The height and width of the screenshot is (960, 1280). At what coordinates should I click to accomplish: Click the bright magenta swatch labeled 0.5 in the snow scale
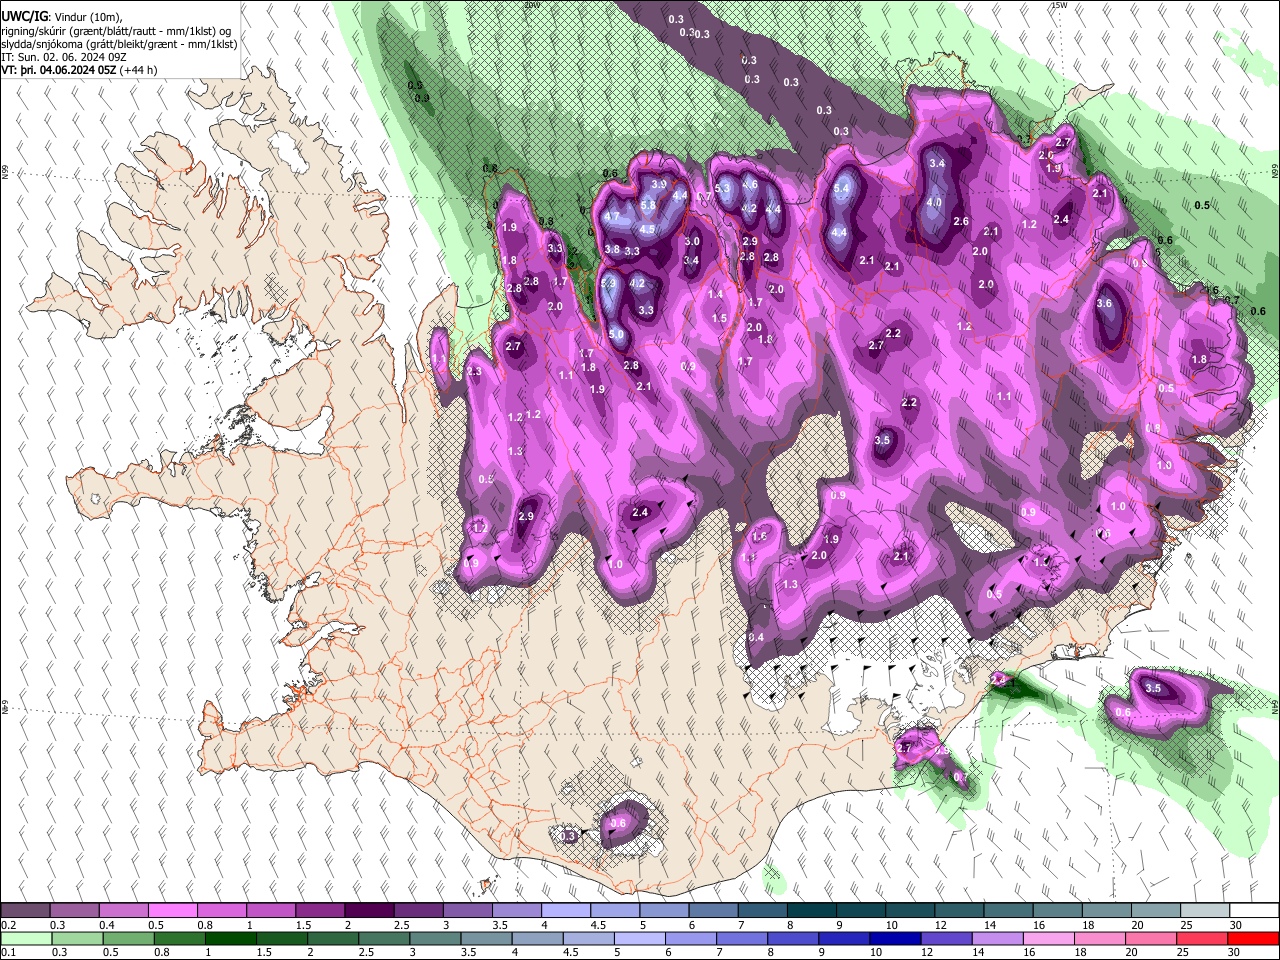click(172, 911)
